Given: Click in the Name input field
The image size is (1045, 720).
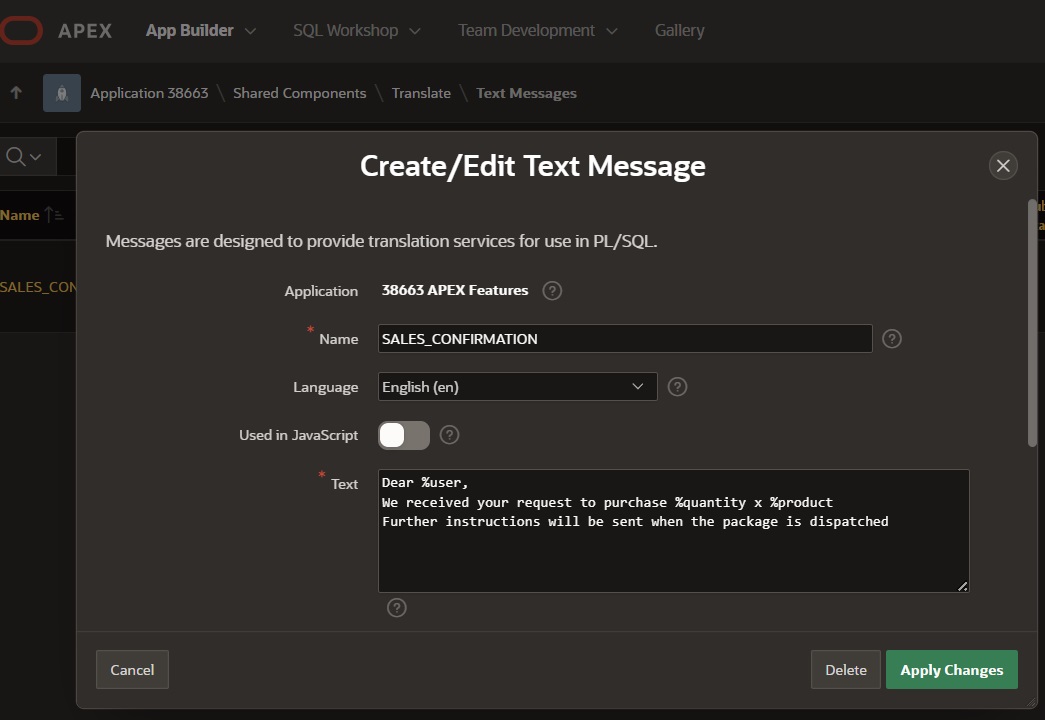Looking at the screenshot, I should pyautogui.click(x=625, y=339).
